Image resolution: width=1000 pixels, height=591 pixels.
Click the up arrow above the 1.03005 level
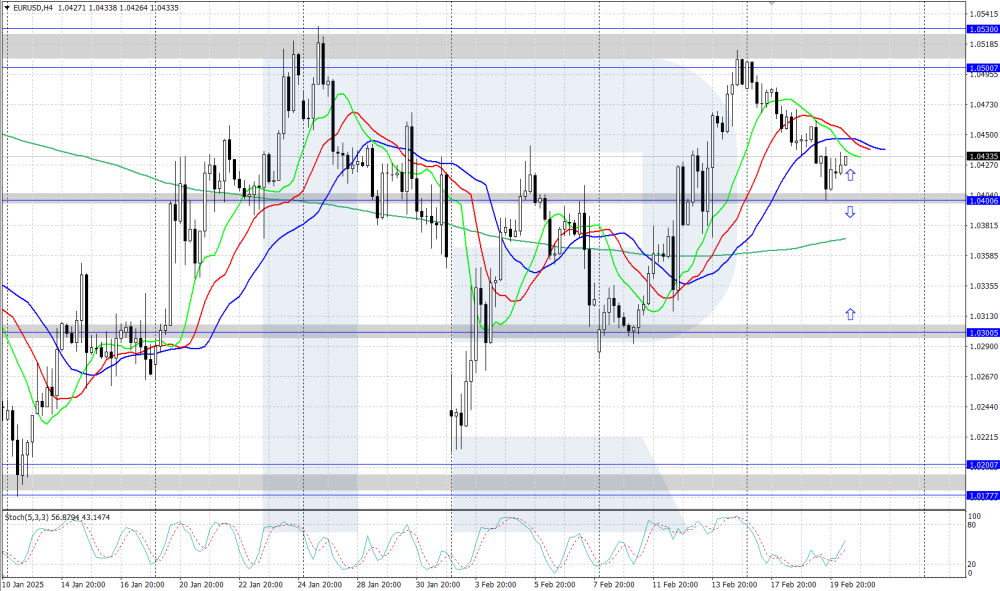click(x=850, y=314)
